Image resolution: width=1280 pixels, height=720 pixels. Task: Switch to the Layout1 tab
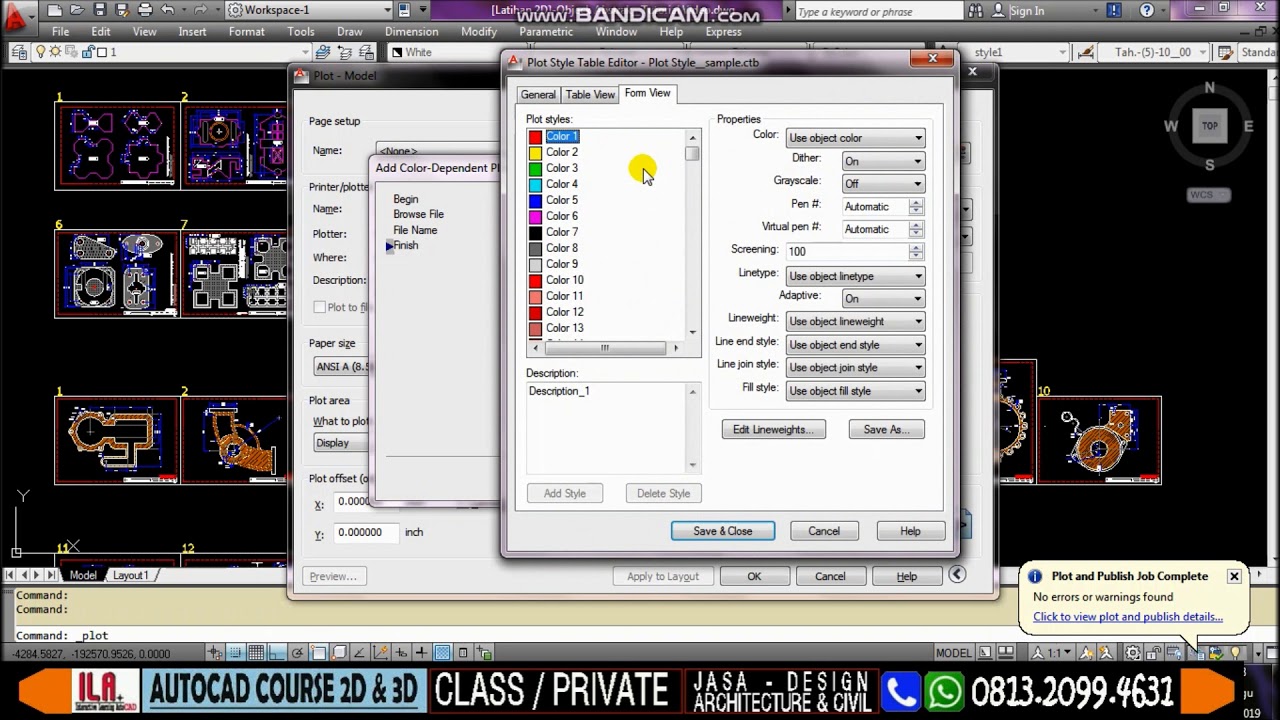[x=130, y=575]
